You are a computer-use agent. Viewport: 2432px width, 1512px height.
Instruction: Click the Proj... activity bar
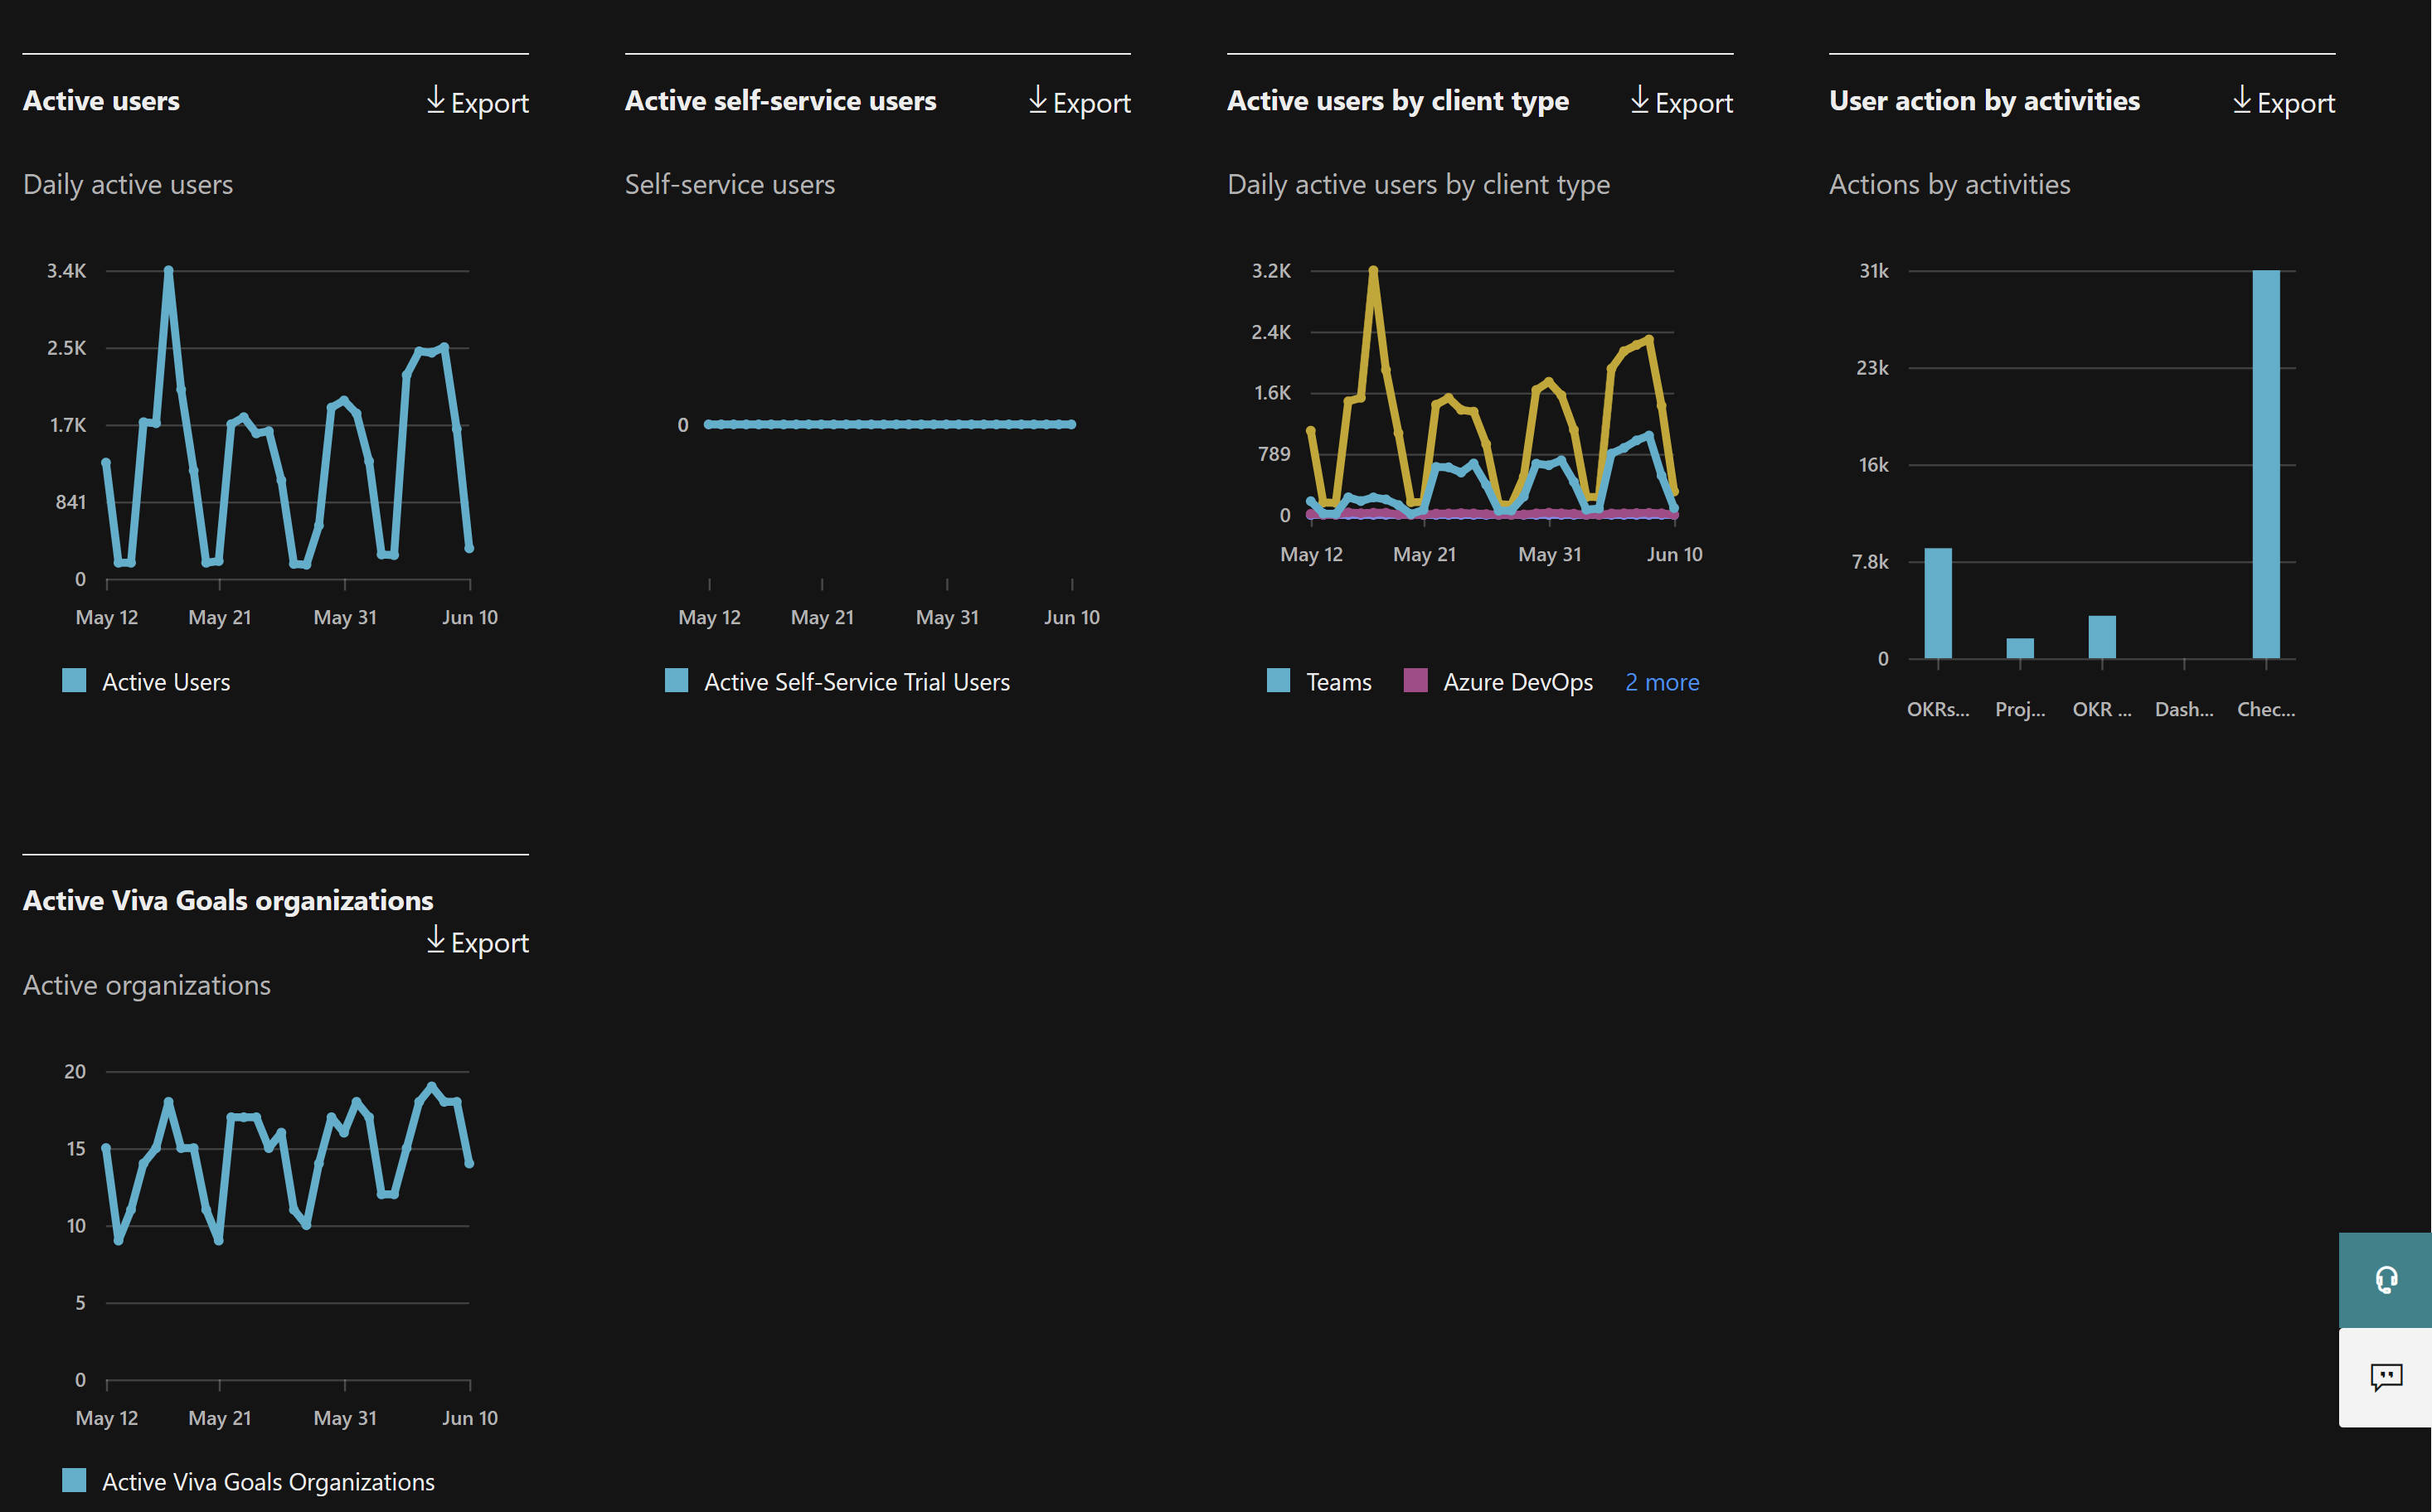2019,648
